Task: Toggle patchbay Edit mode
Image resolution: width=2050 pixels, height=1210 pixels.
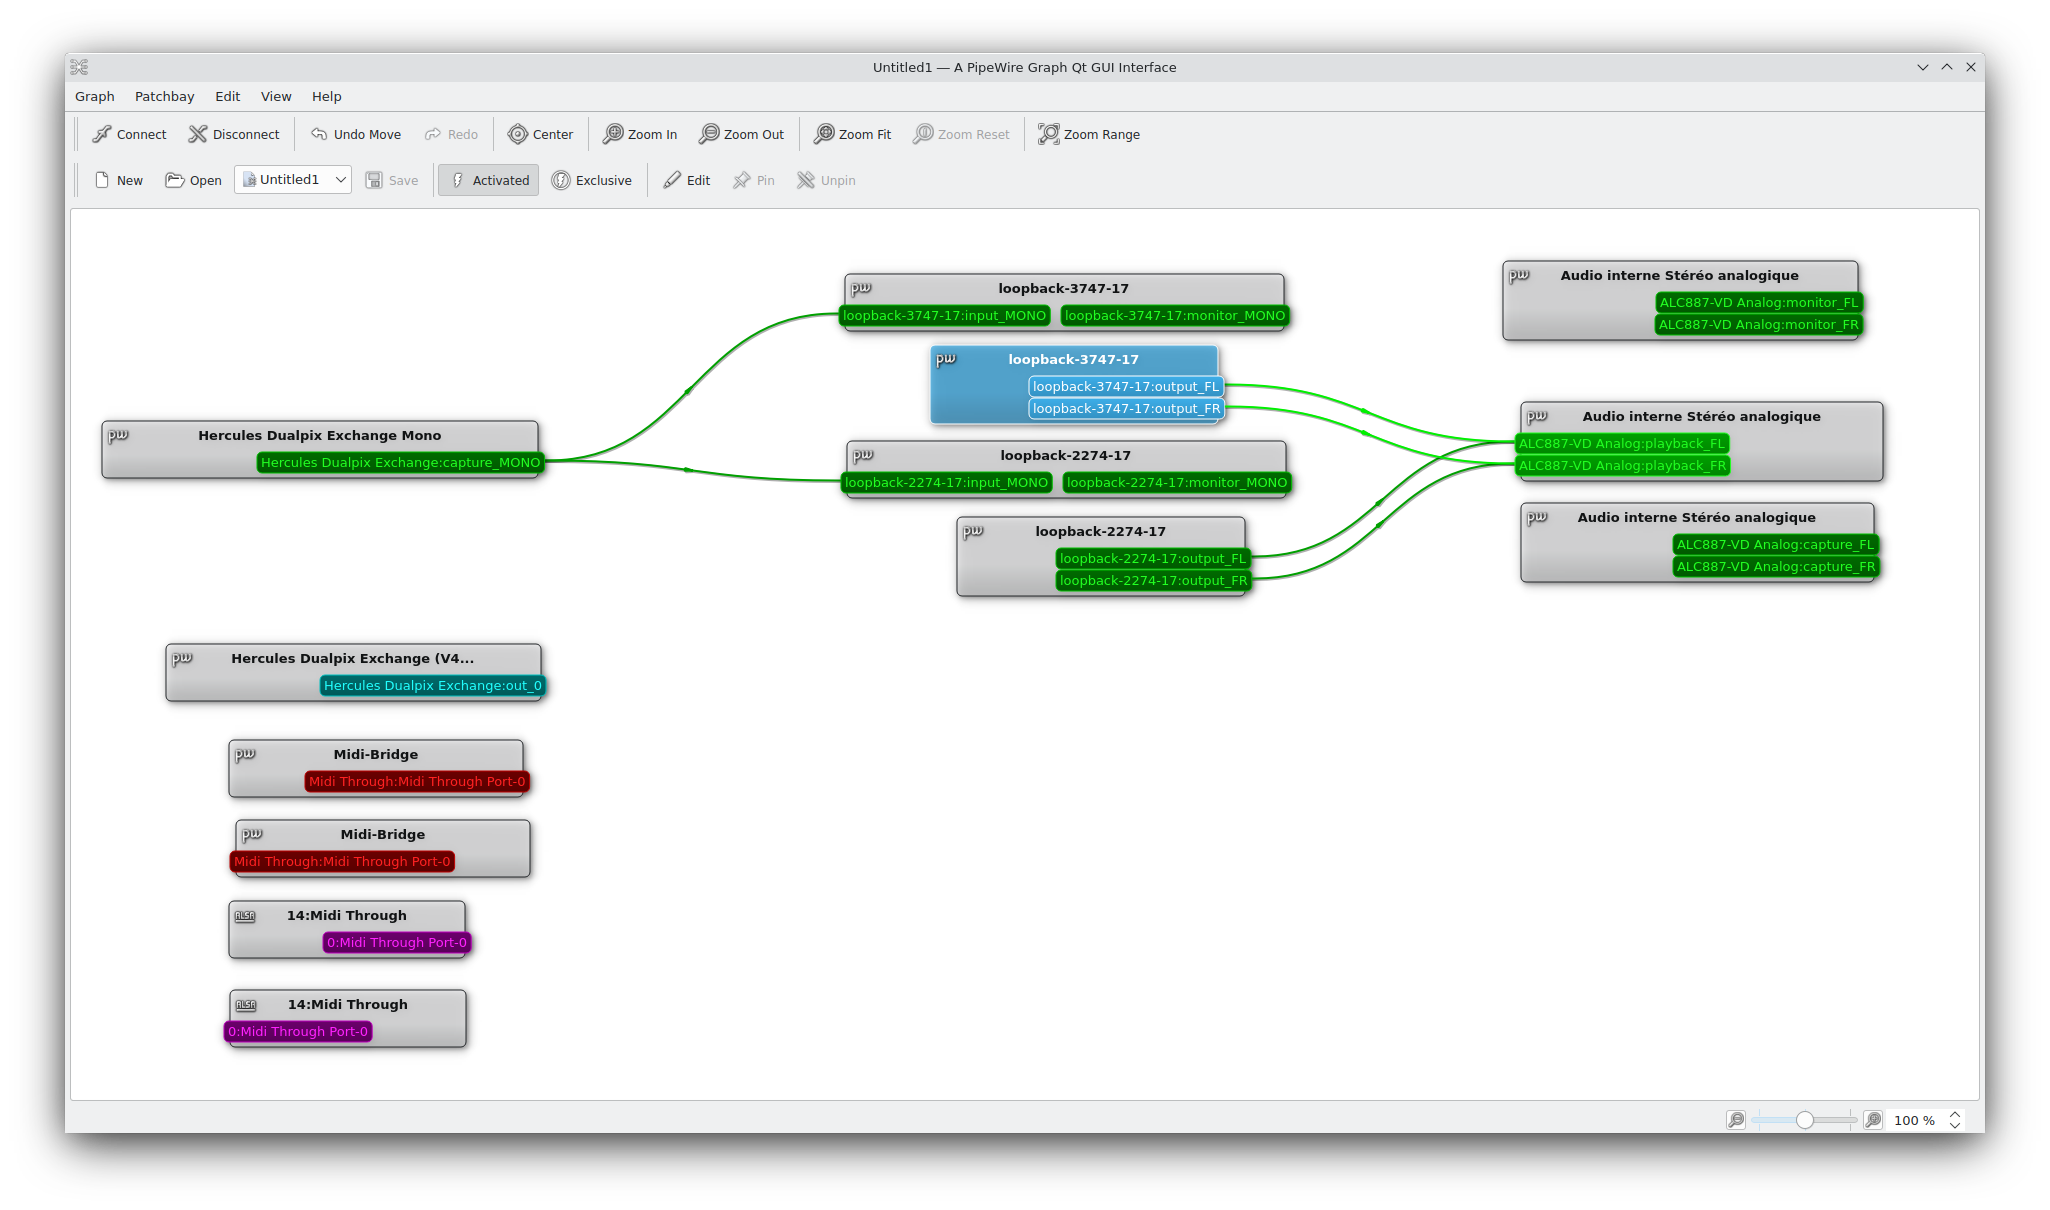Action: pyautogui.click(x=687, y=180)
